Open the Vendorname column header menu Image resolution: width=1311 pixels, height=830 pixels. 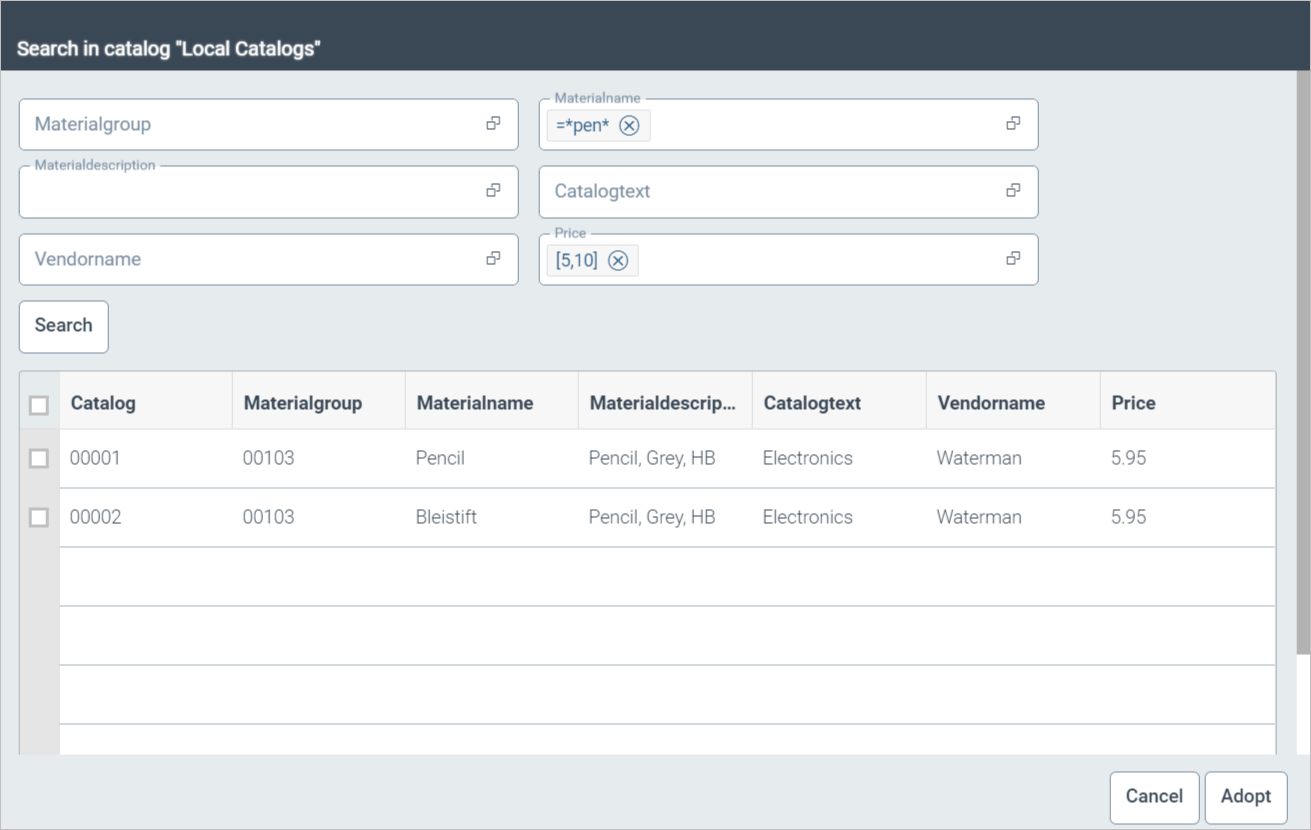(x=991, y=403)
